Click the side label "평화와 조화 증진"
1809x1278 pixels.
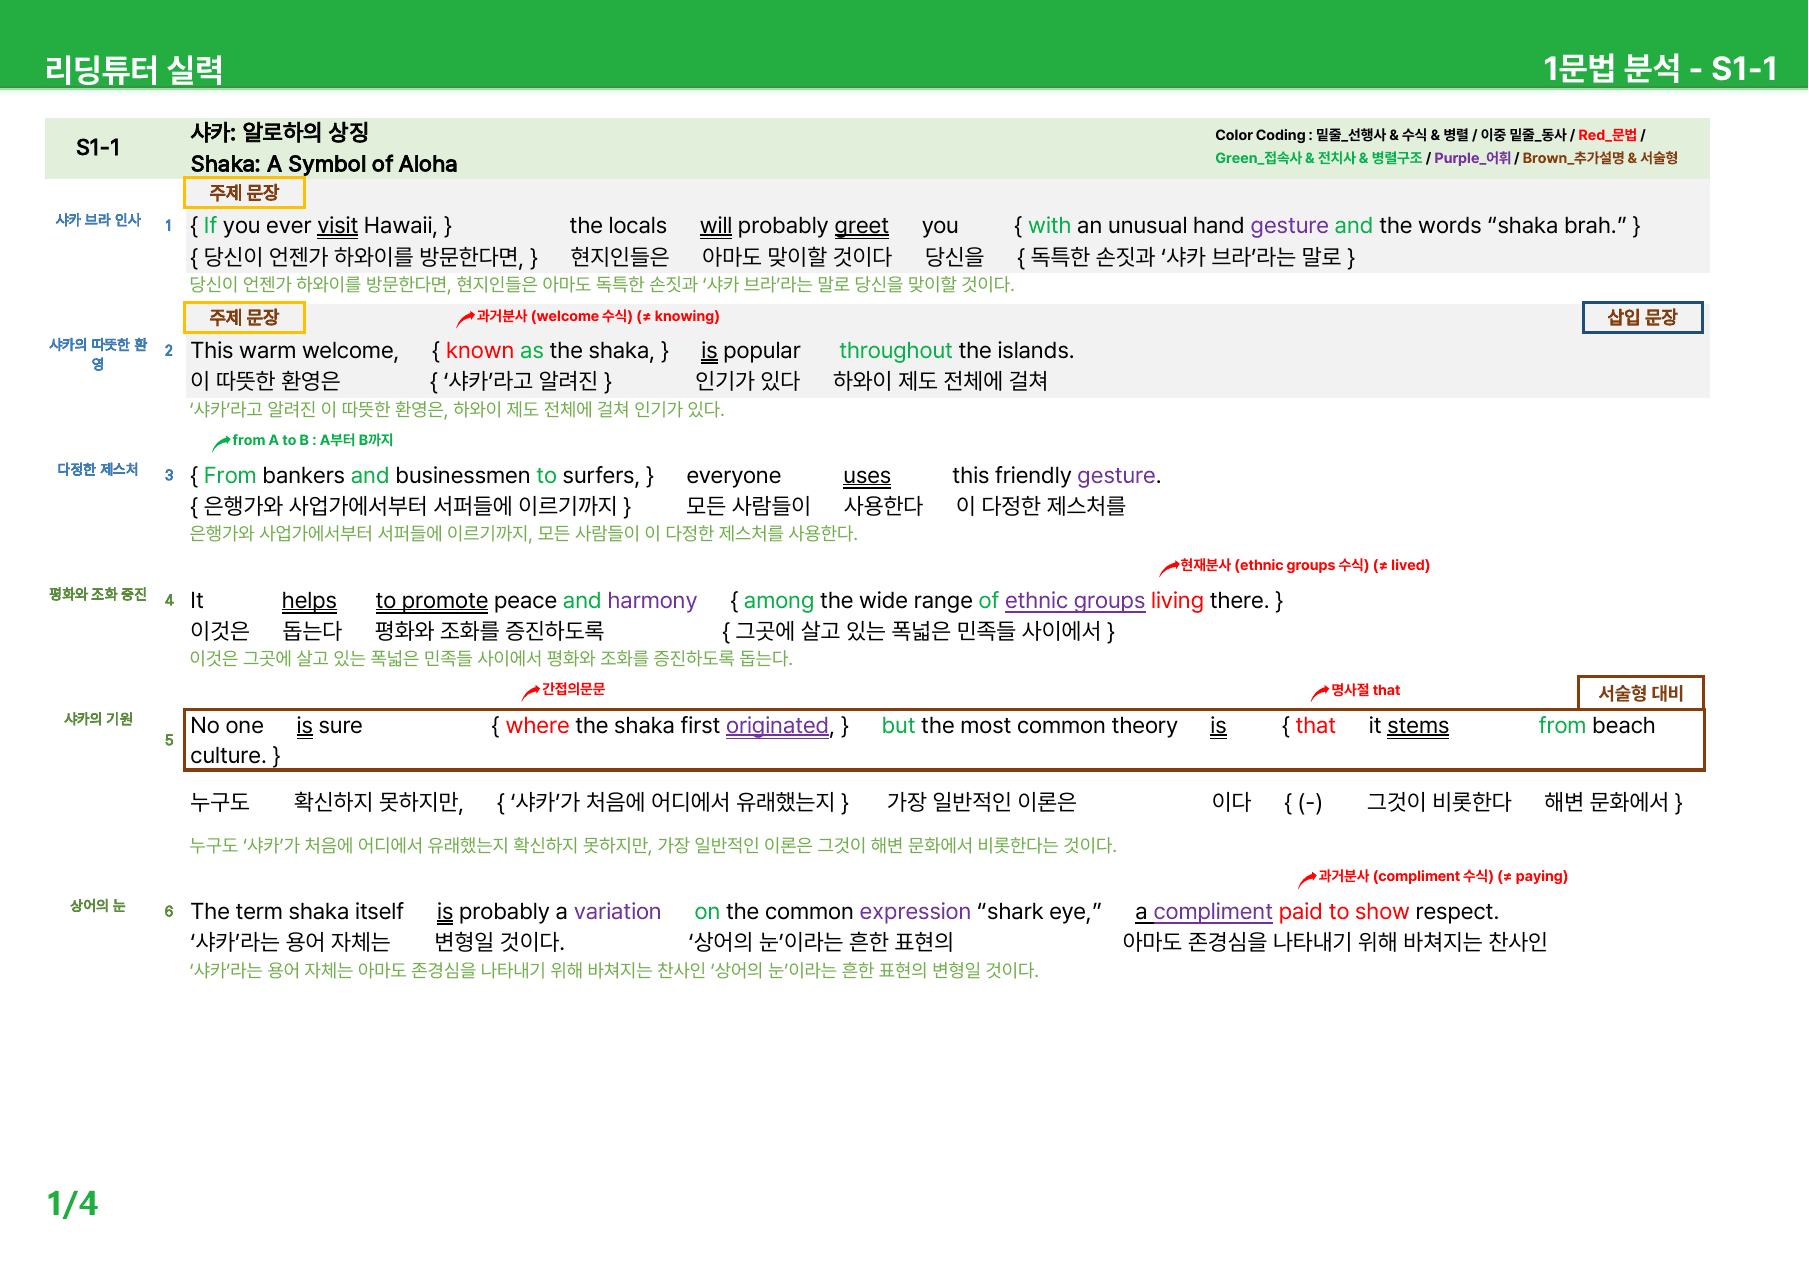tap(98, 594)
